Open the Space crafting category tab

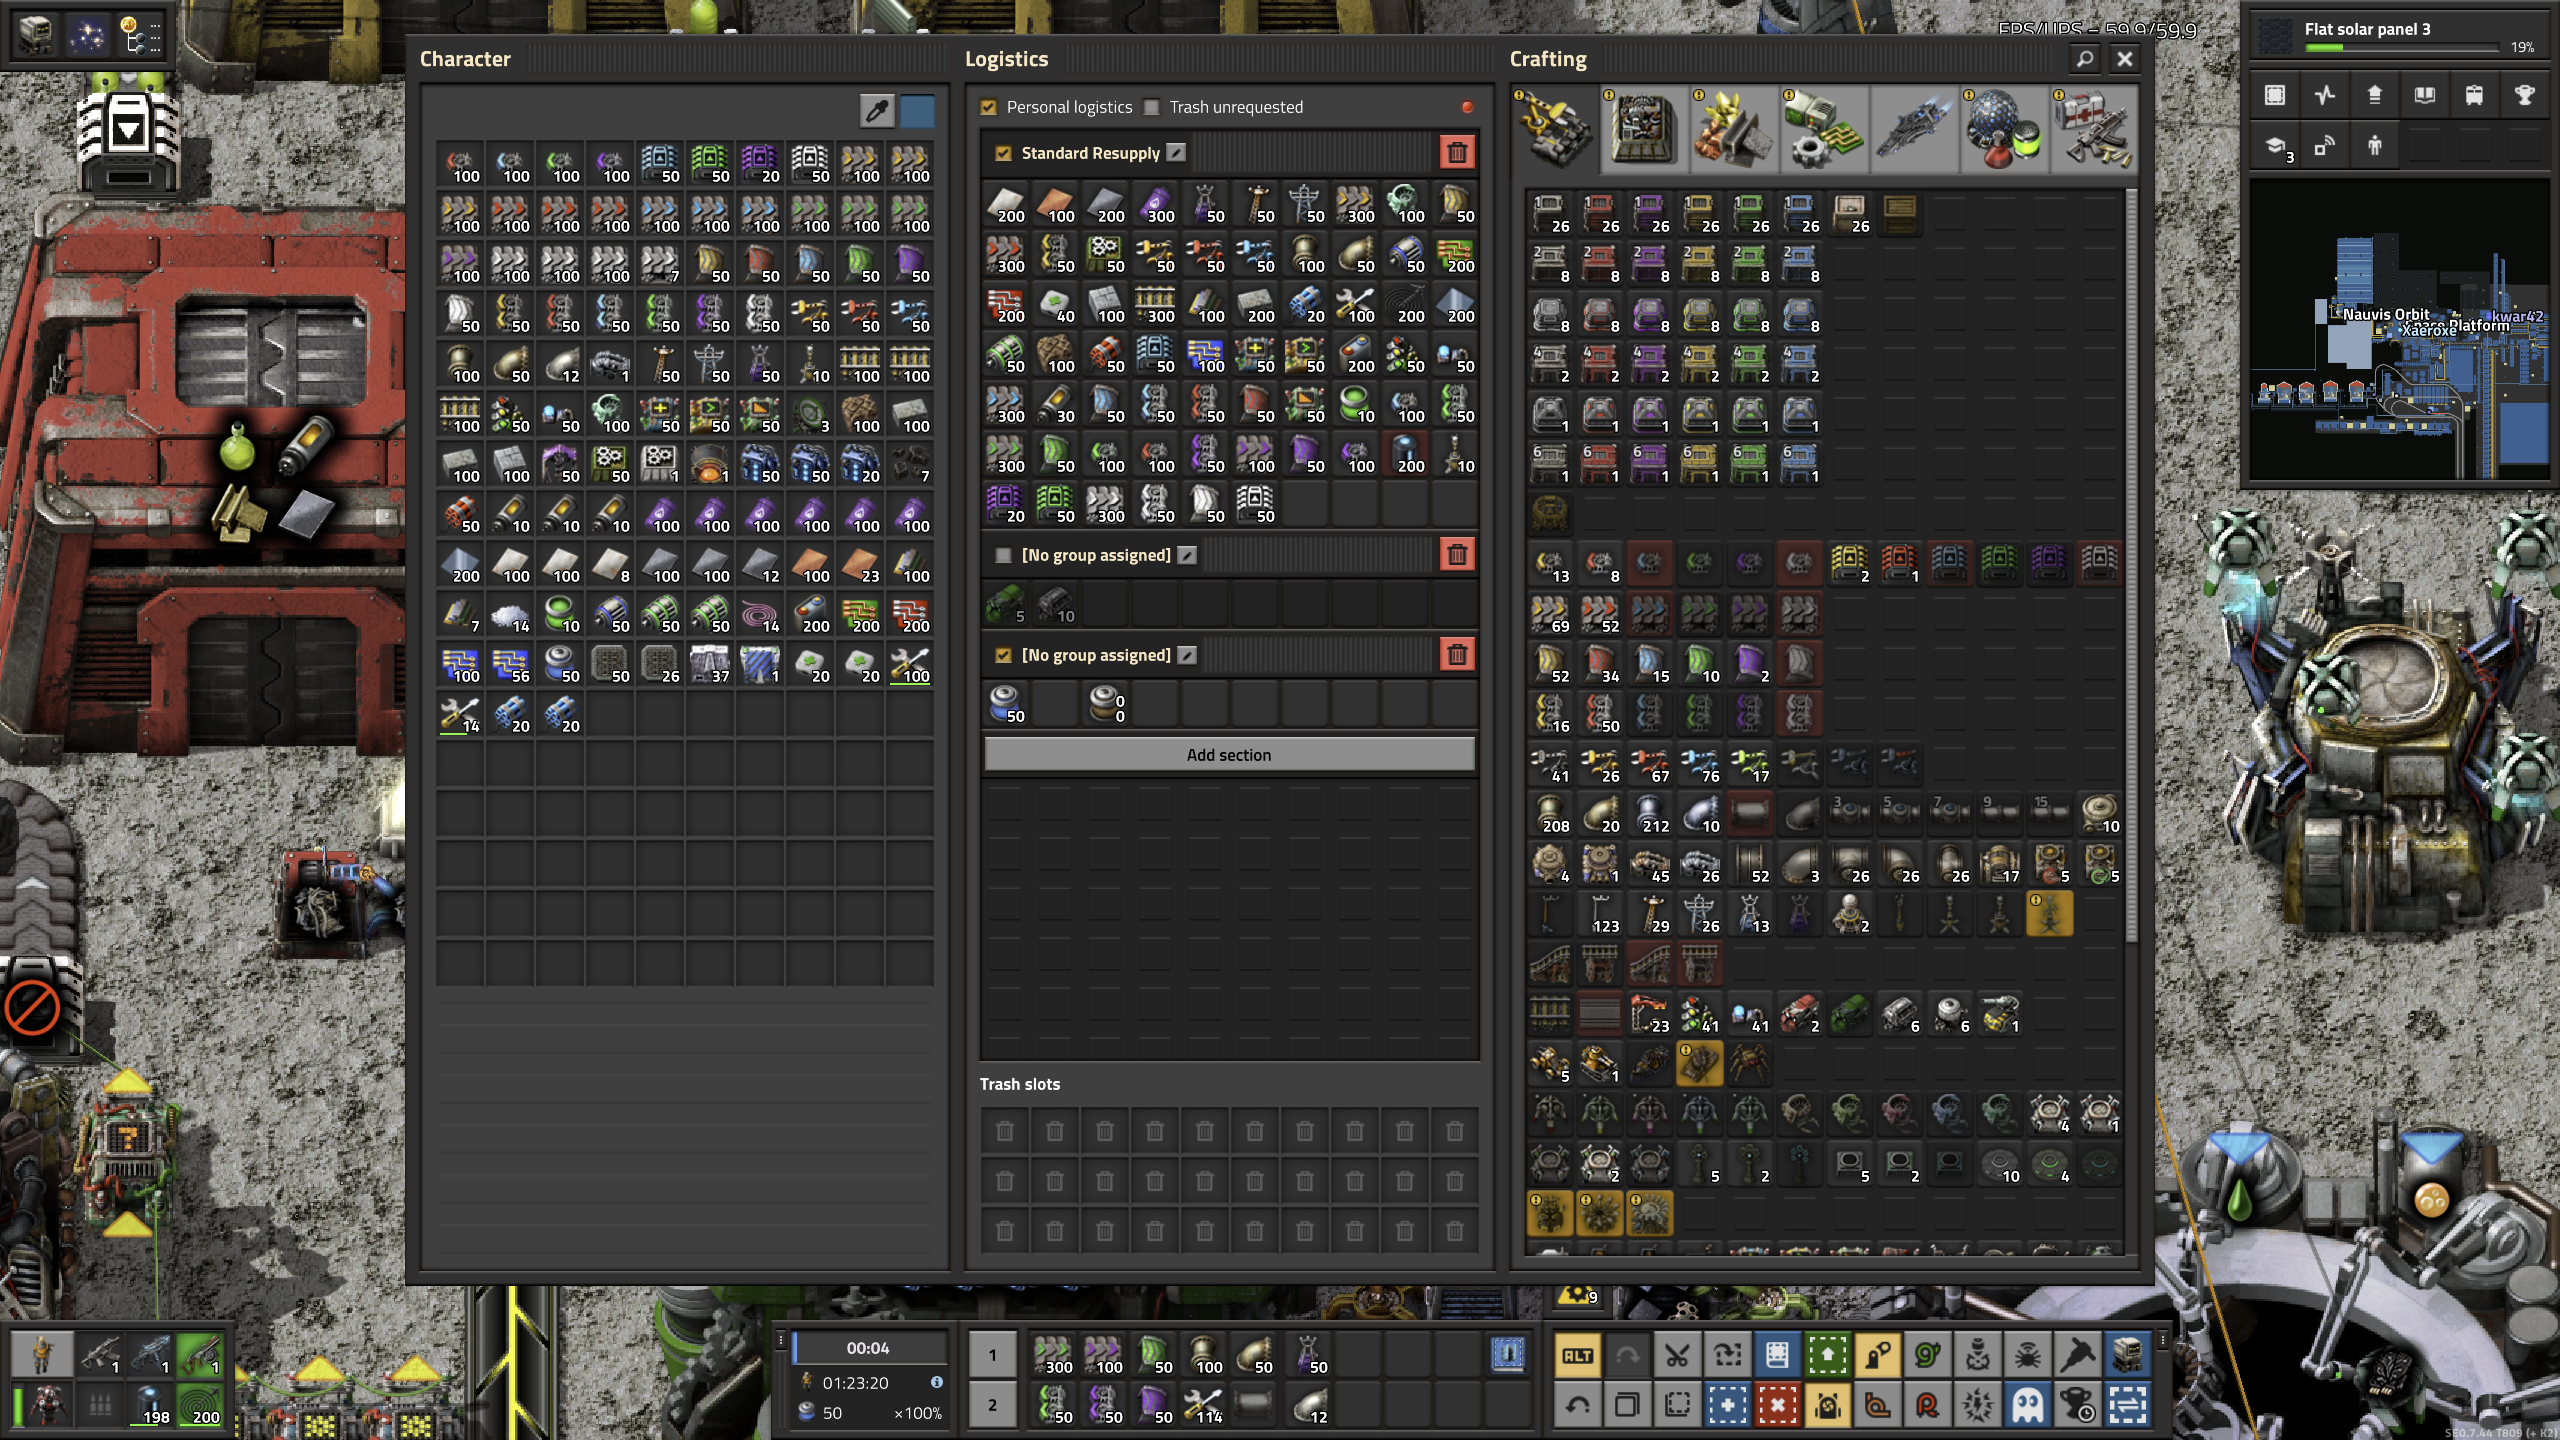(x=1914, y=129)
